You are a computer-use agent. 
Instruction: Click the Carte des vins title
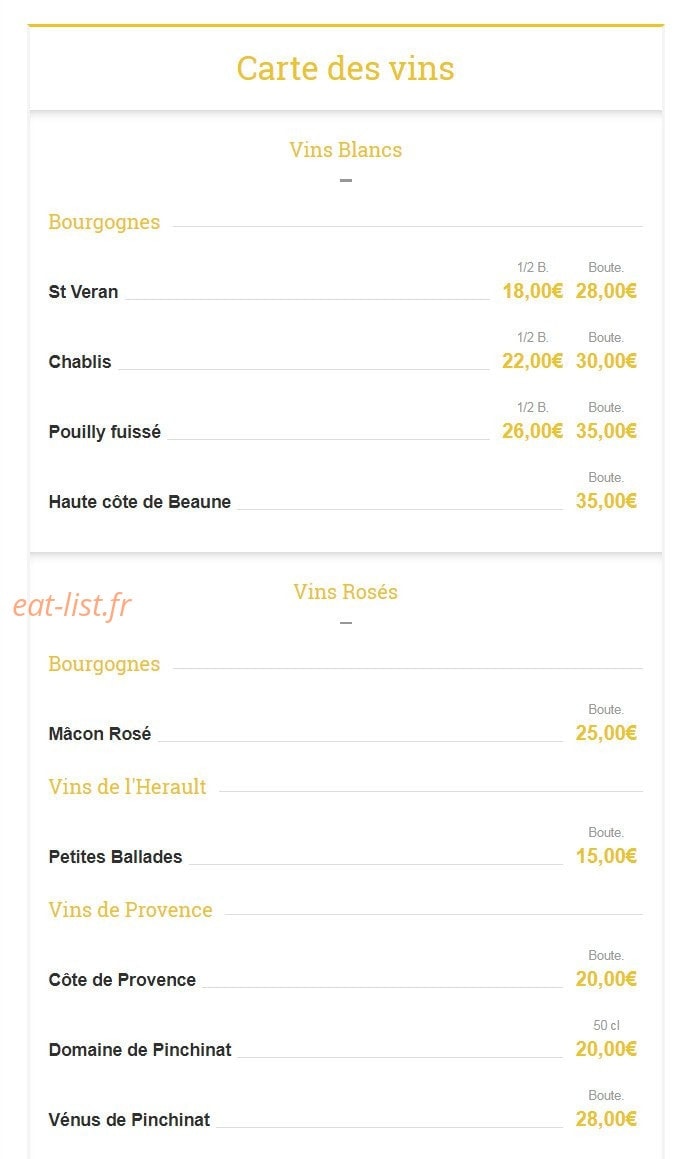pyautogui.click(x=345, y=69)
